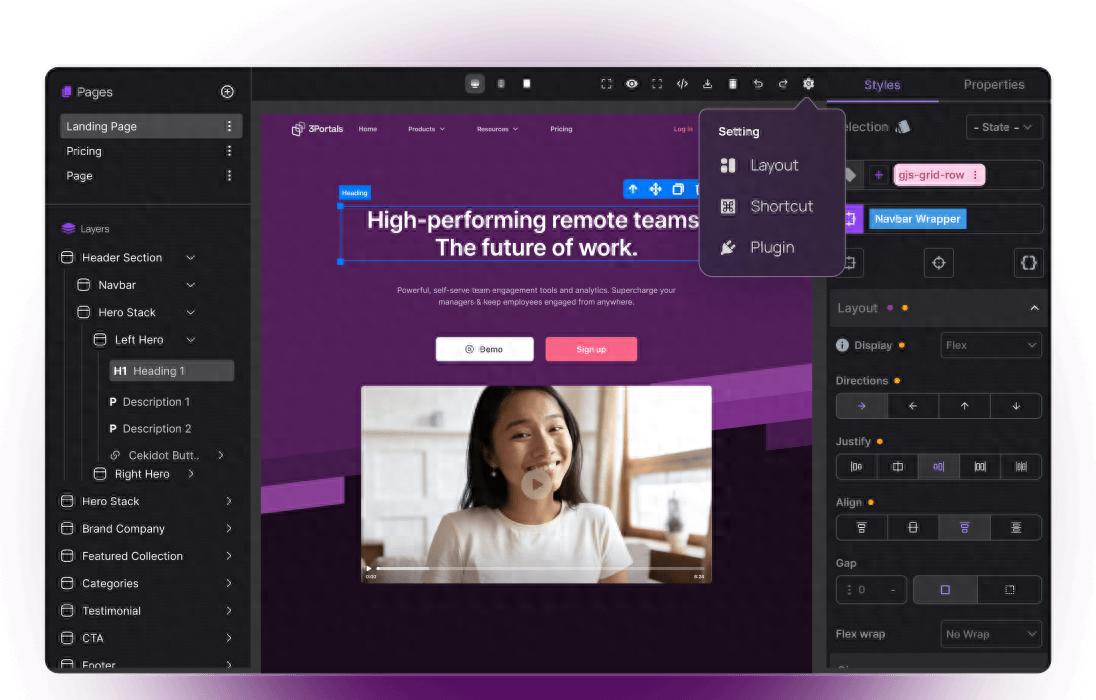Click the purple plus to add class

[879, 175]
